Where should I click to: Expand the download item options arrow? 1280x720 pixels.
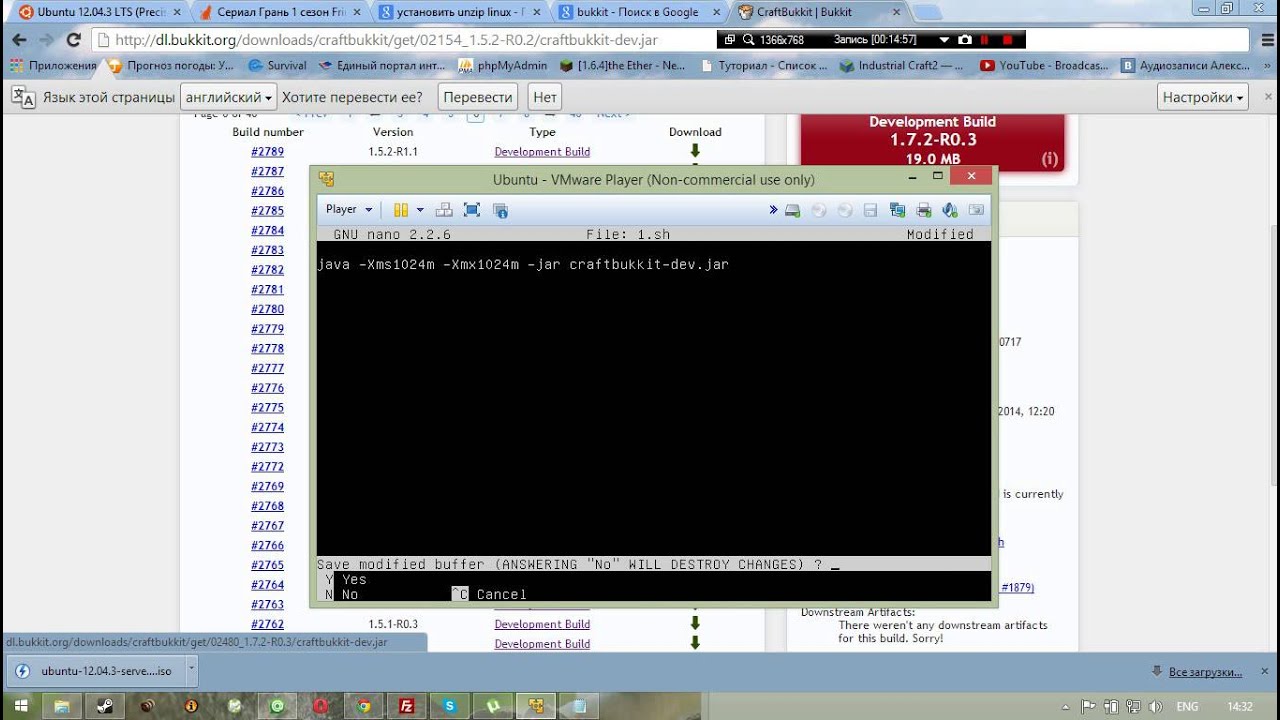tap(192, 671)
